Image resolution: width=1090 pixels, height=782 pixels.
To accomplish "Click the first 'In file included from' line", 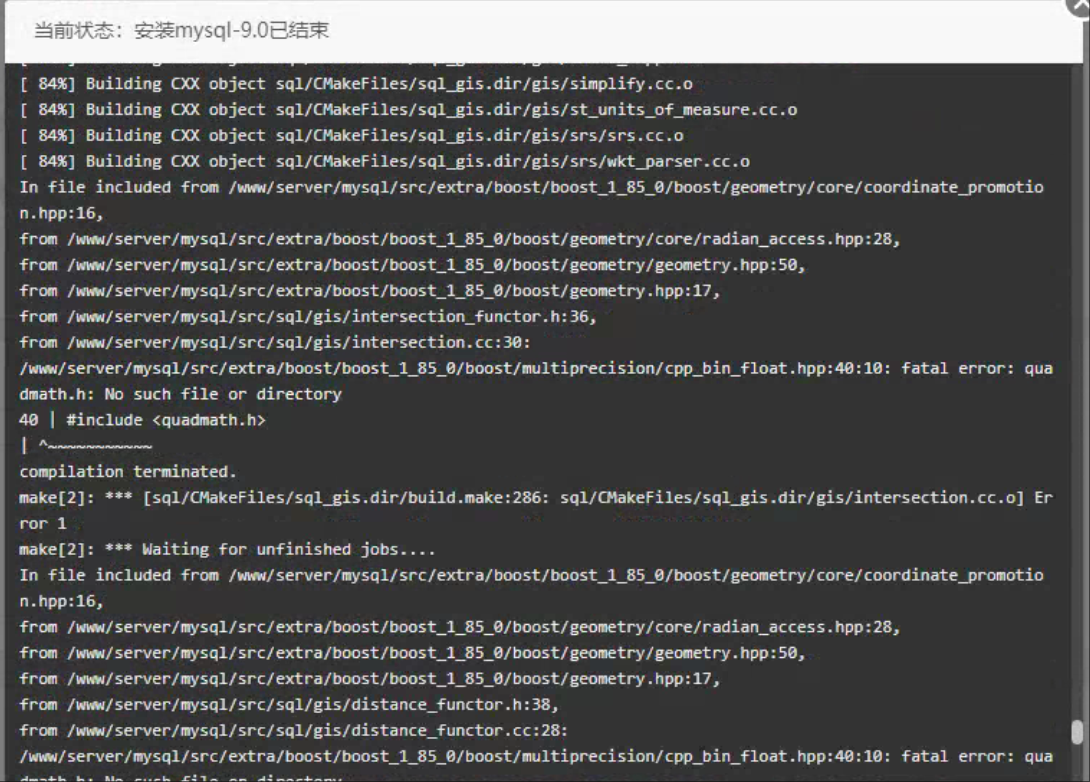I will (x=531, y=188).
